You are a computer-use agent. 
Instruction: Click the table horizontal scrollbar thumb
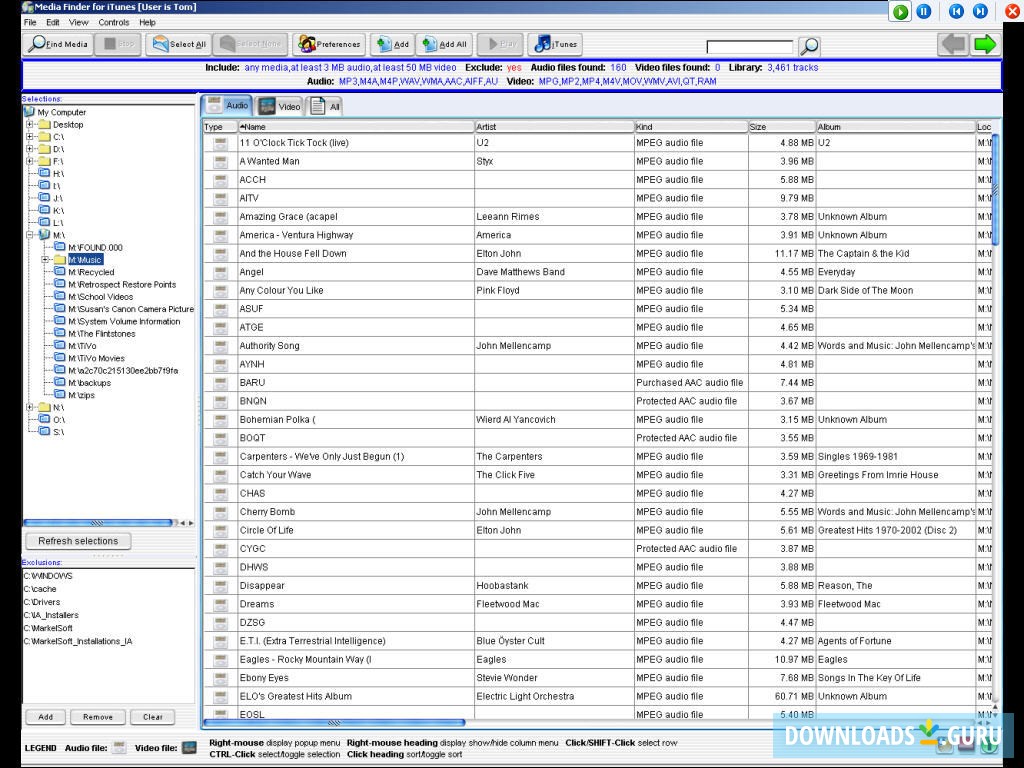[x=334, y=723]
